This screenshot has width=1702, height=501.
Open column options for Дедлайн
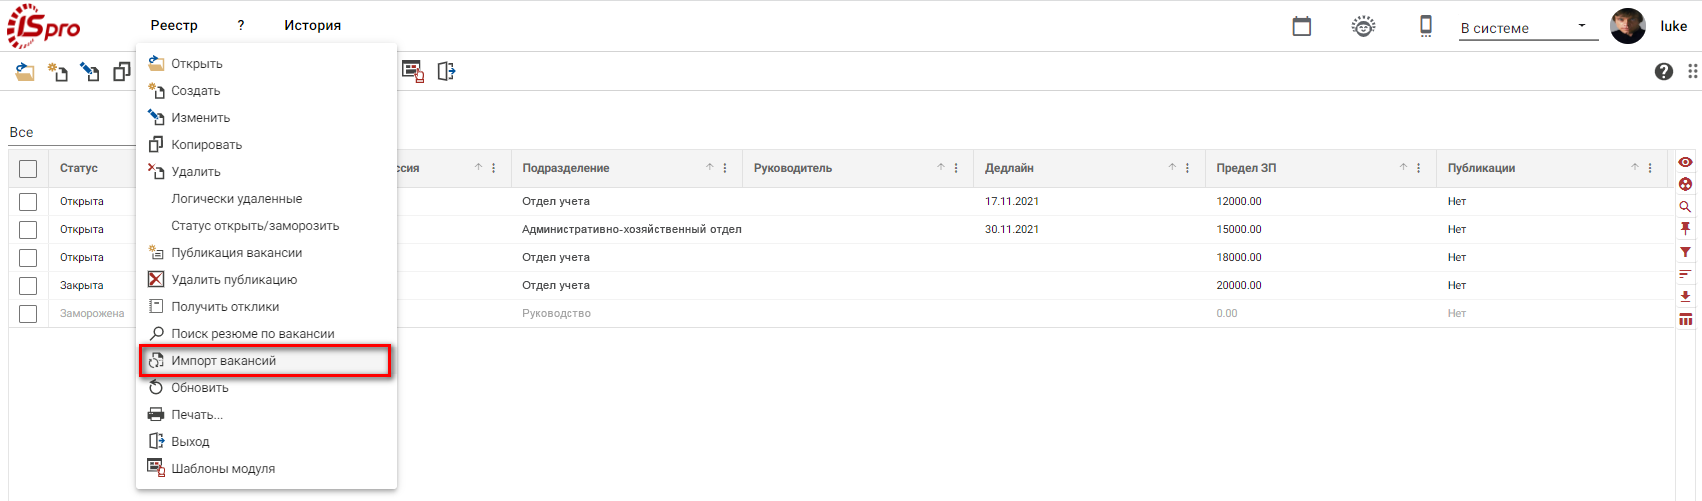1187,168
